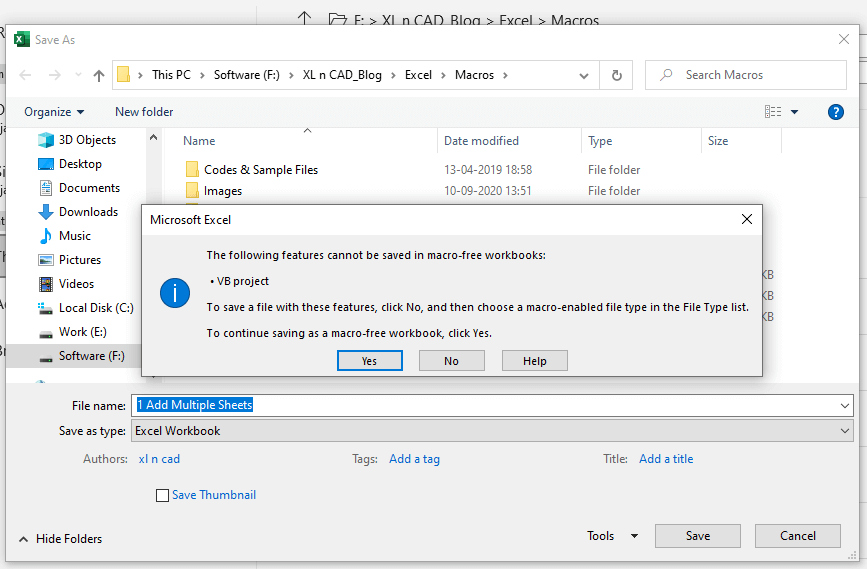Open the Tools dropdown menu

613,536
